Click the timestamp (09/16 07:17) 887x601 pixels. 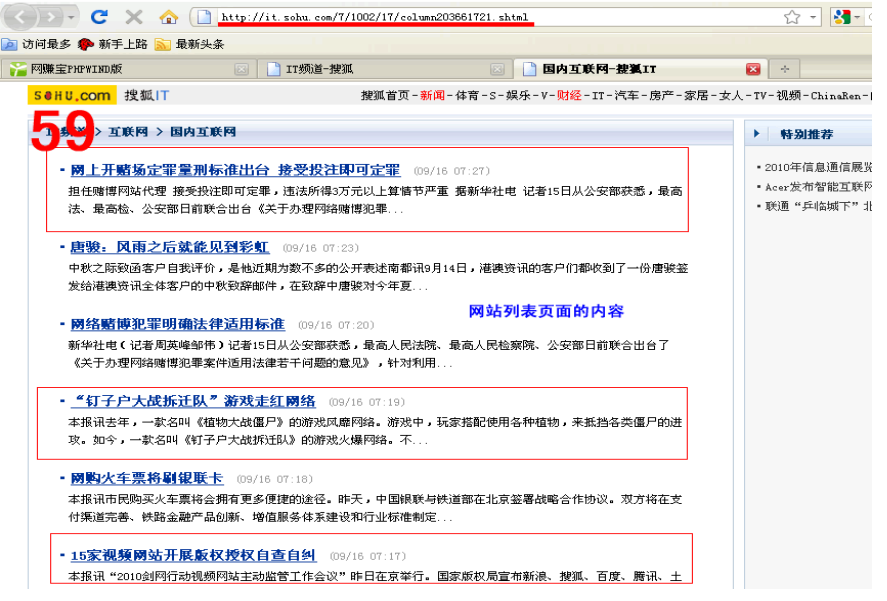pyautogui.click(x=368, y=556)
